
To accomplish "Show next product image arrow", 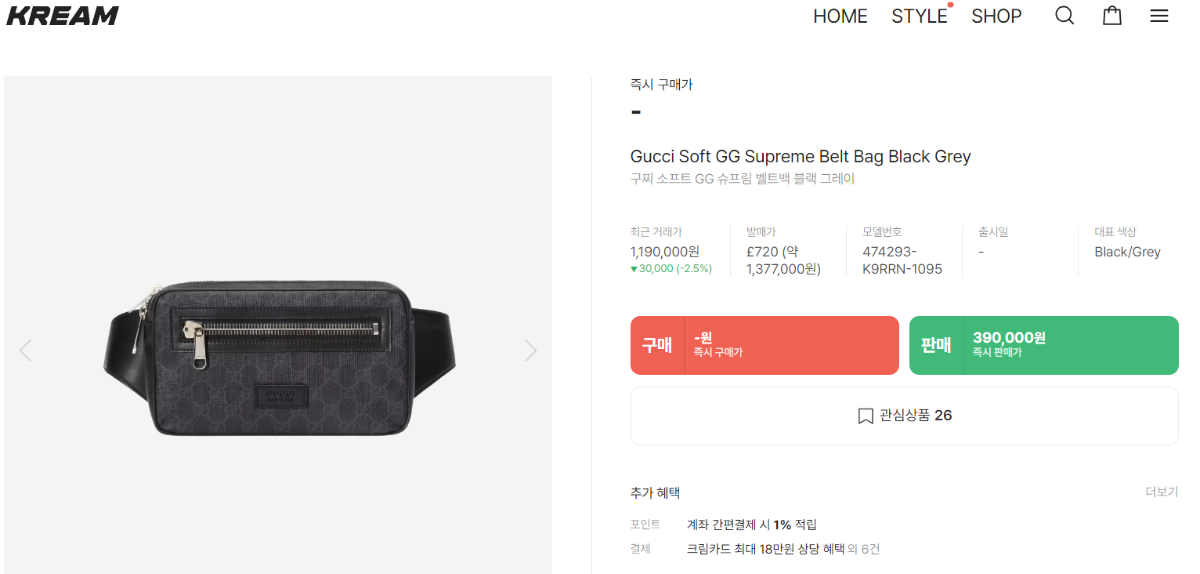I will (x=530, y=350).
